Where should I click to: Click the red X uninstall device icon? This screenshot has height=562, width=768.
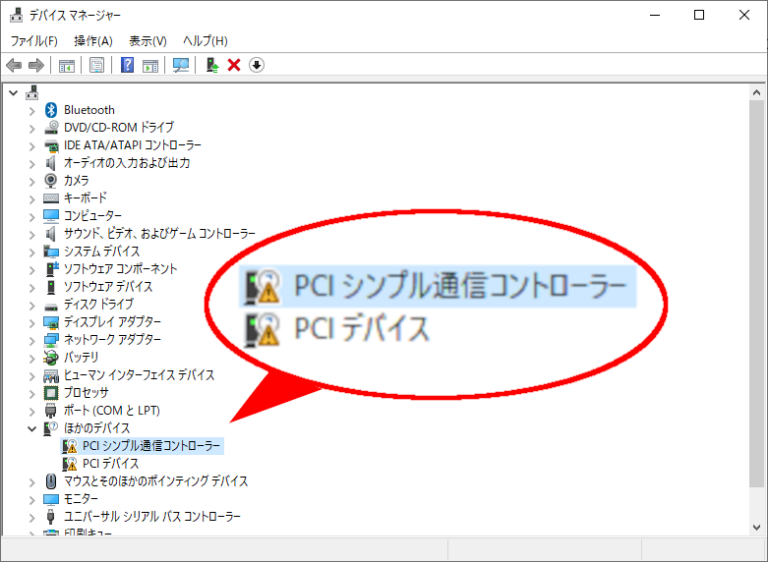pos(234,65)
